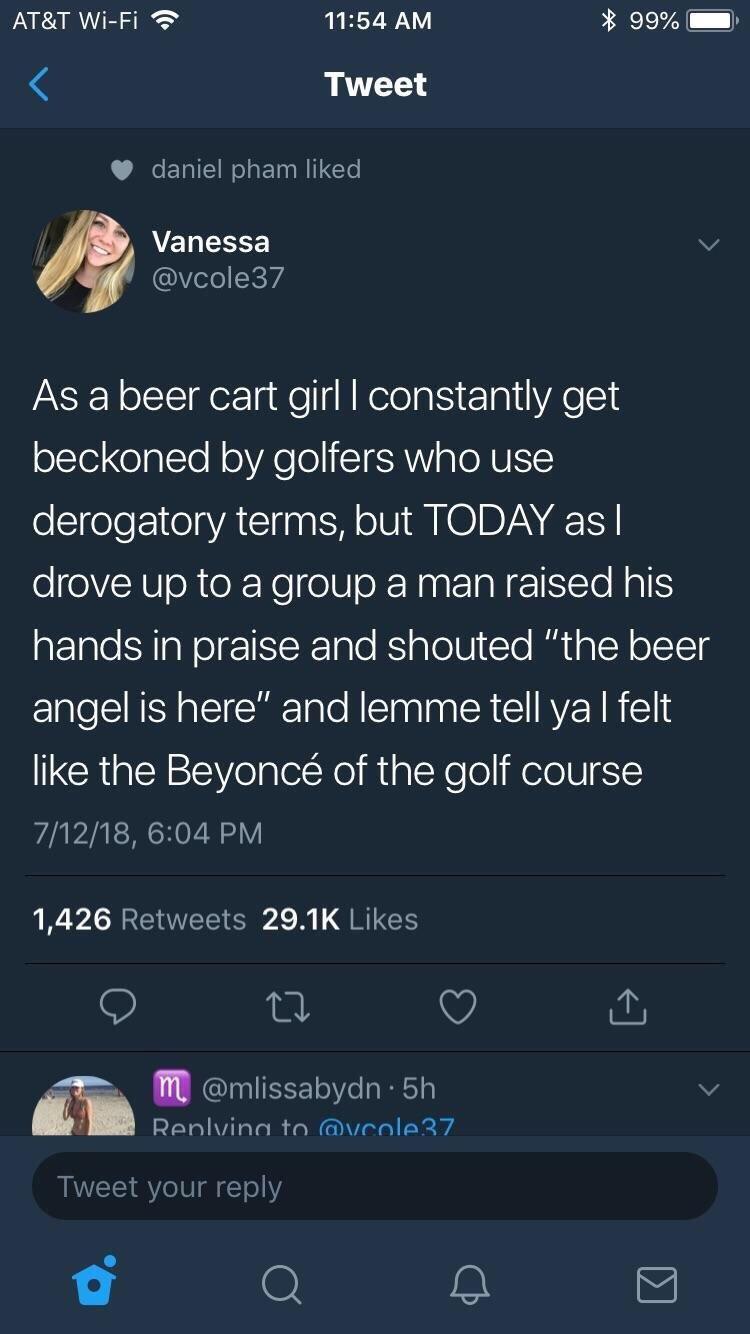Image resolution: width=750 pixels, height=1334 pixels.
Task: View the 29.1K Likes list
Action: coord(340,919)
